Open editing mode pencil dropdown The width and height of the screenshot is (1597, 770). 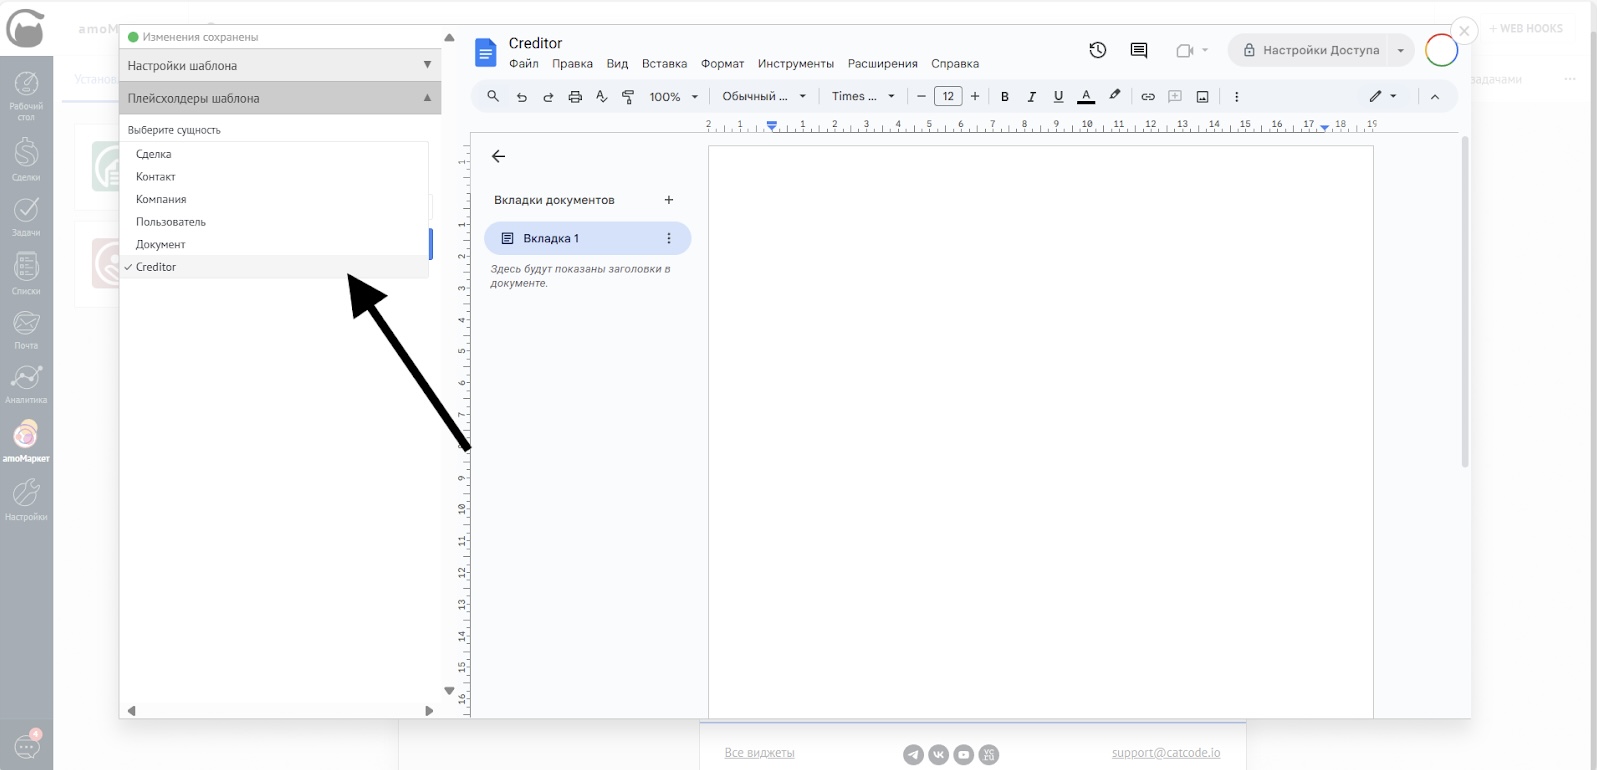point(1383,97)
